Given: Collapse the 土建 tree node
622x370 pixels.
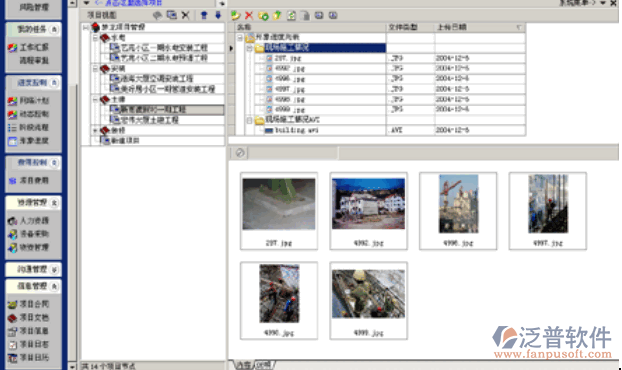Looking at the screenshot, I should click(x=95, y=99).
